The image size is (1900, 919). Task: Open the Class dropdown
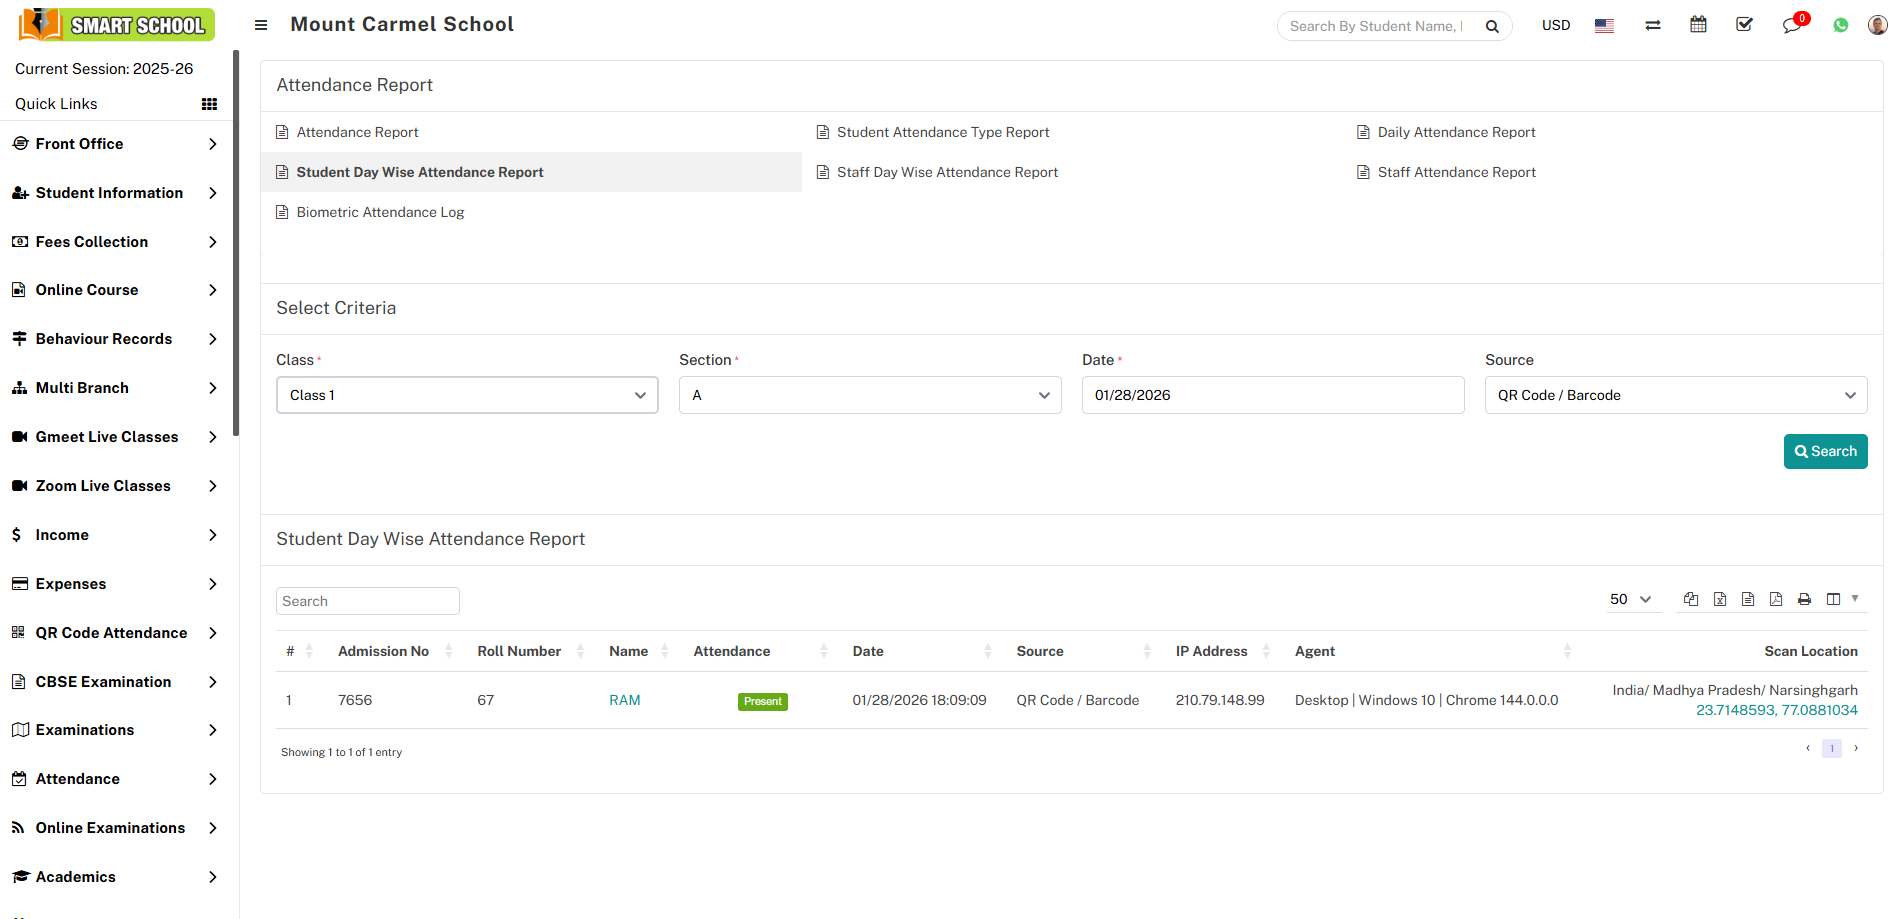point(467,395)
